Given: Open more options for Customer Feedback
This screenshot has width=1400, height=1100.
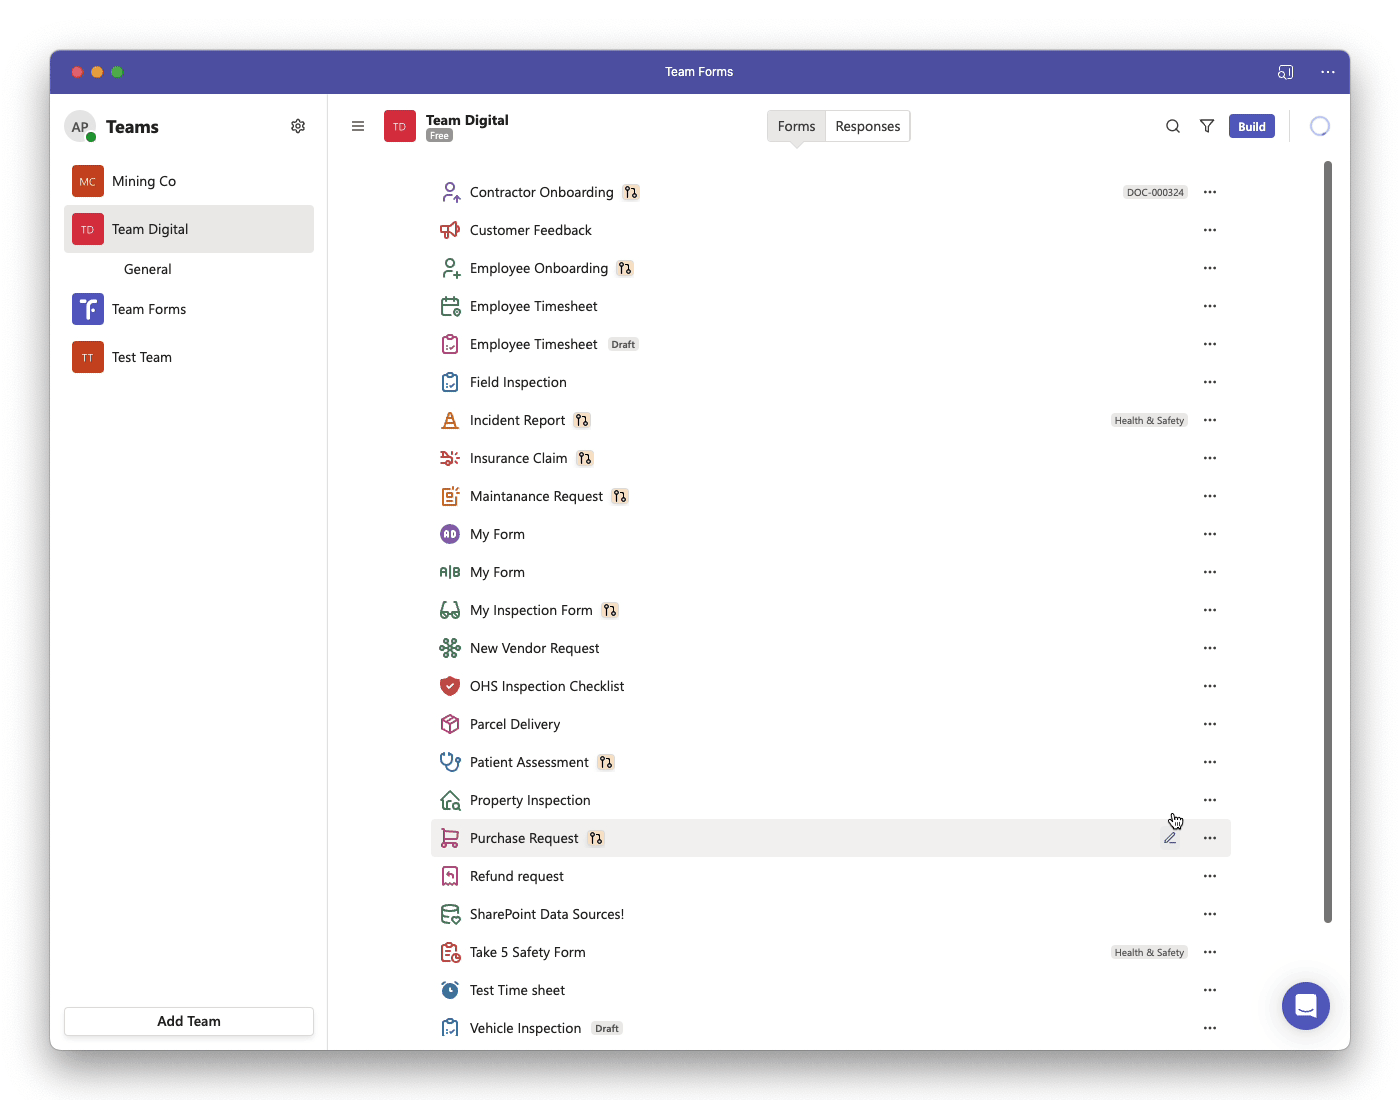Looking at the screenshot, I should [1210, 230].
